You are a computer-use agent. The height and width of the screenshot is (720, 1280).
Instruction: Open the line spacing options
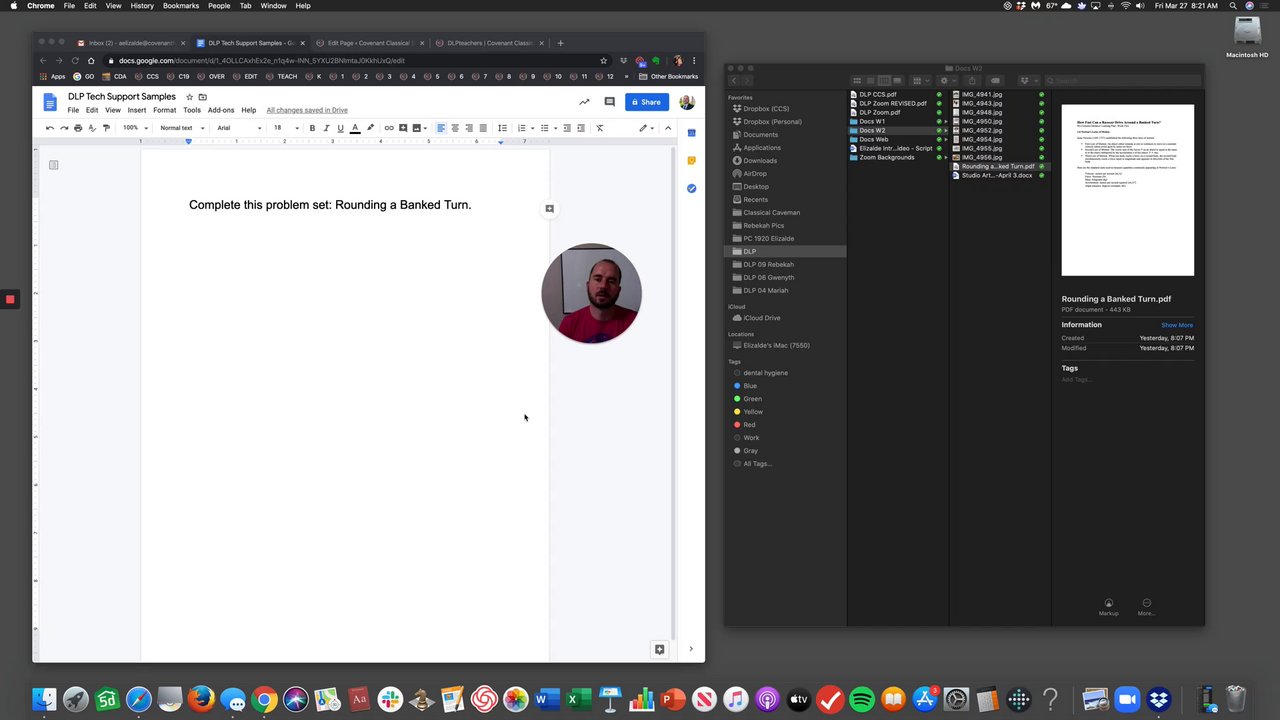point(502,128)
